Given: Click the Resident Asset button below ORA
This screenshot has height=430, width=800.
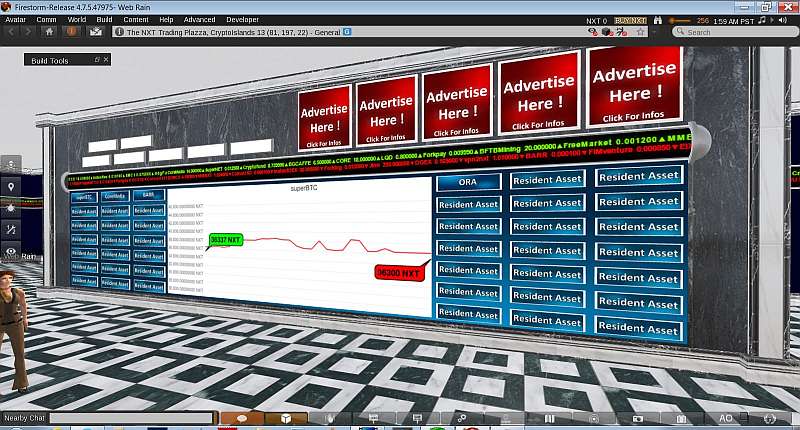Looking at the screenshot, I should (x=468, y=205).
